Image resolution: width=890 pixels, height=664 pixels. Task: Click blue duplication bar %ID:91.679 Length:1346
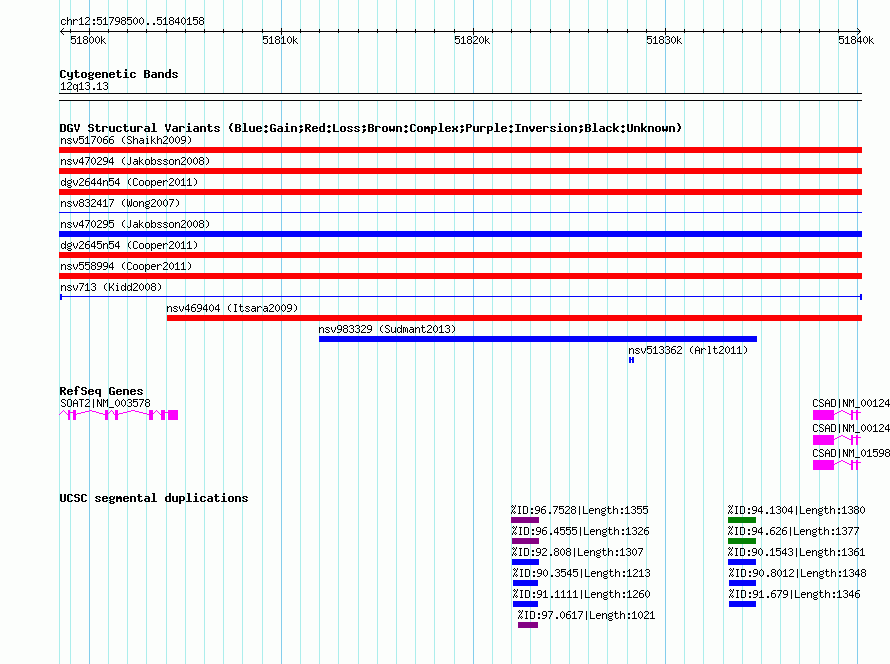pyautogui.click(x=742, y=604)
